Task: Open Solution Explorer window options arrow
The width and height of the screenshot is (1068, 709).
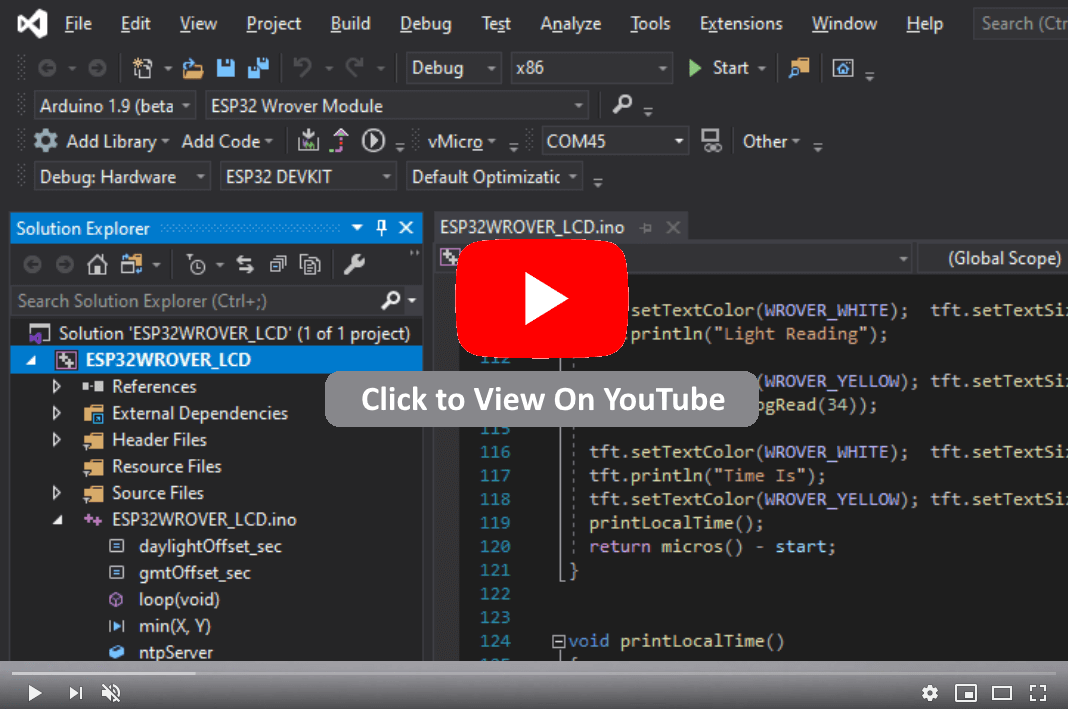Action: click(x=357, y=228)
